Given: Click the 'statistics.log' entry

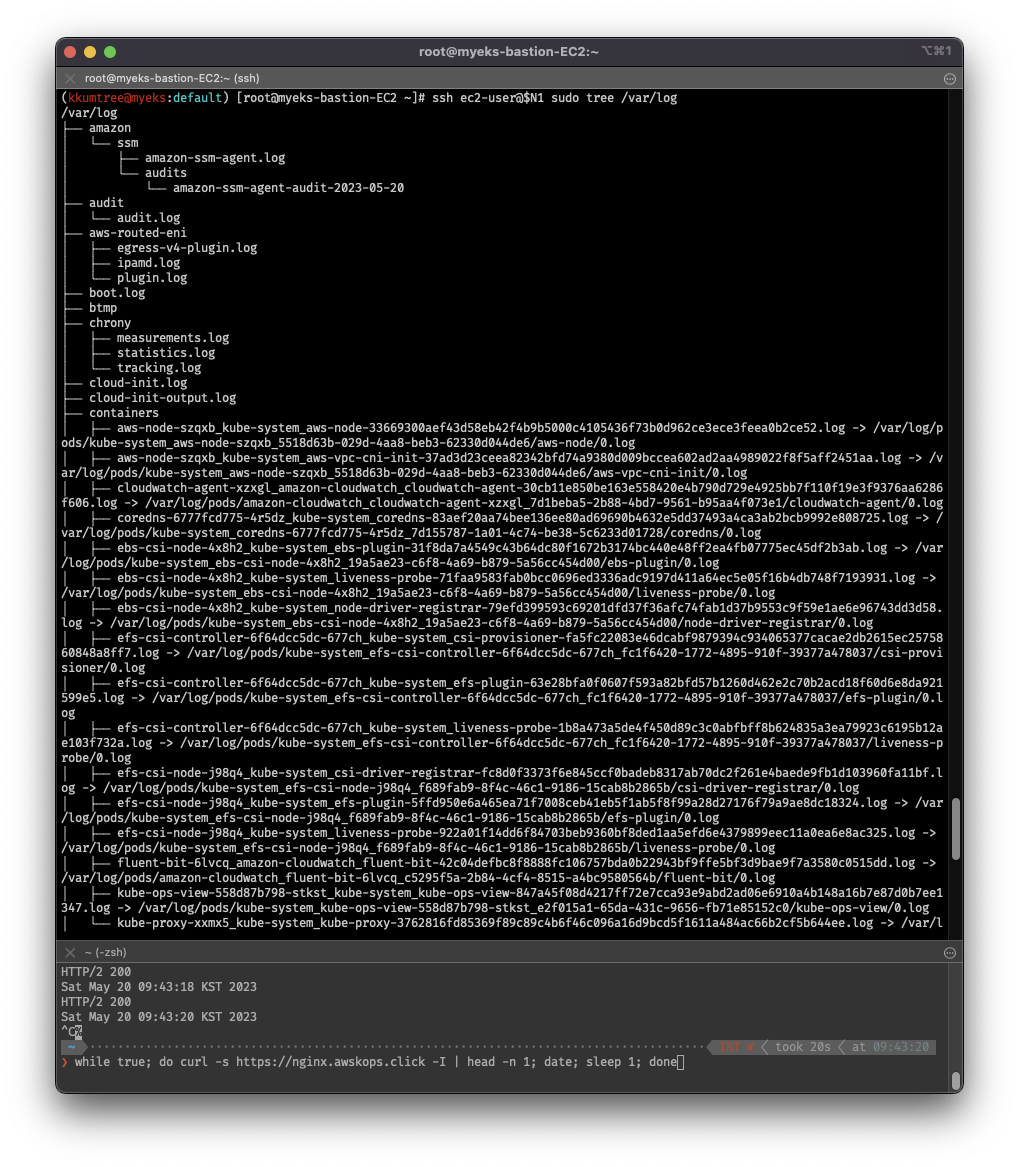Looking at the screenshot, I should 166,353.
